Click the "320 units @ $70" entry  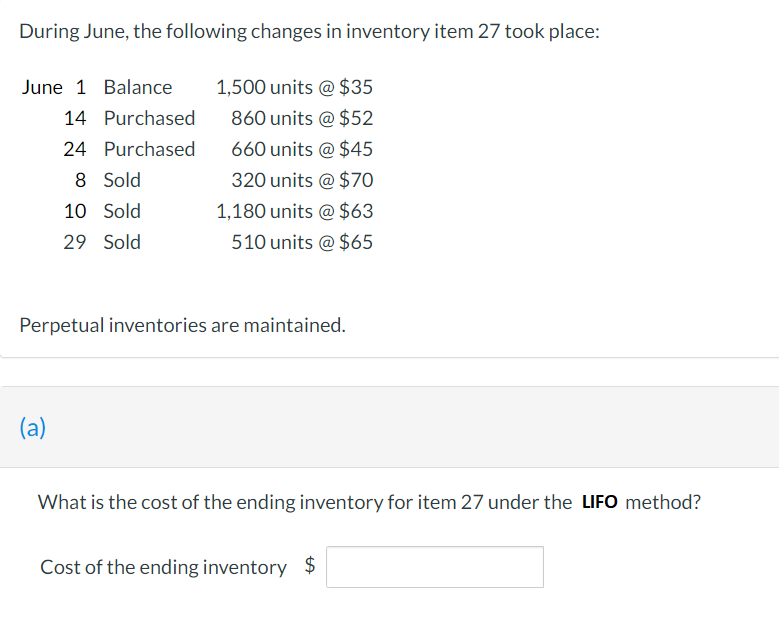tap(302, 180)
